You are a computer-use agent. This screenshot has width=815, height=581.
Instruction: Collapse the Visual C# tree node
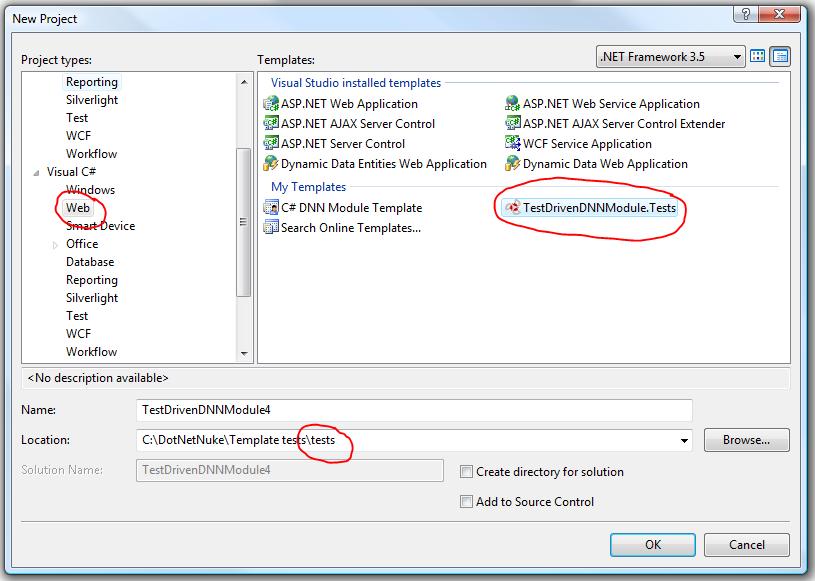click(37, 172)
